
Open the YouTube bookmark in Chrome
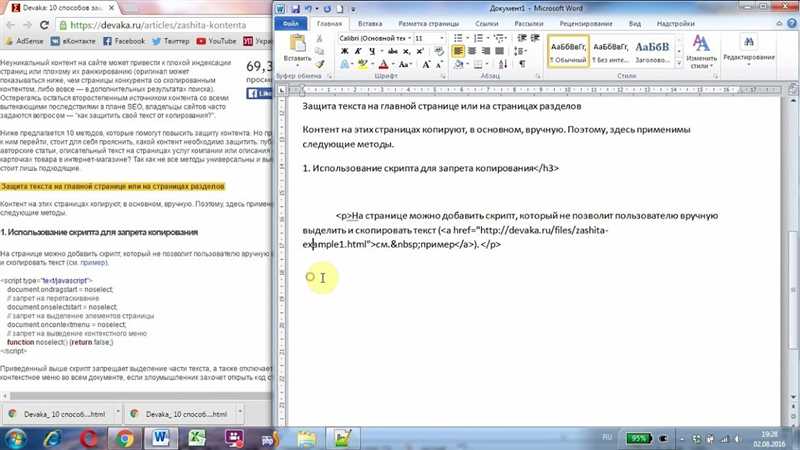tap(216, 41)
